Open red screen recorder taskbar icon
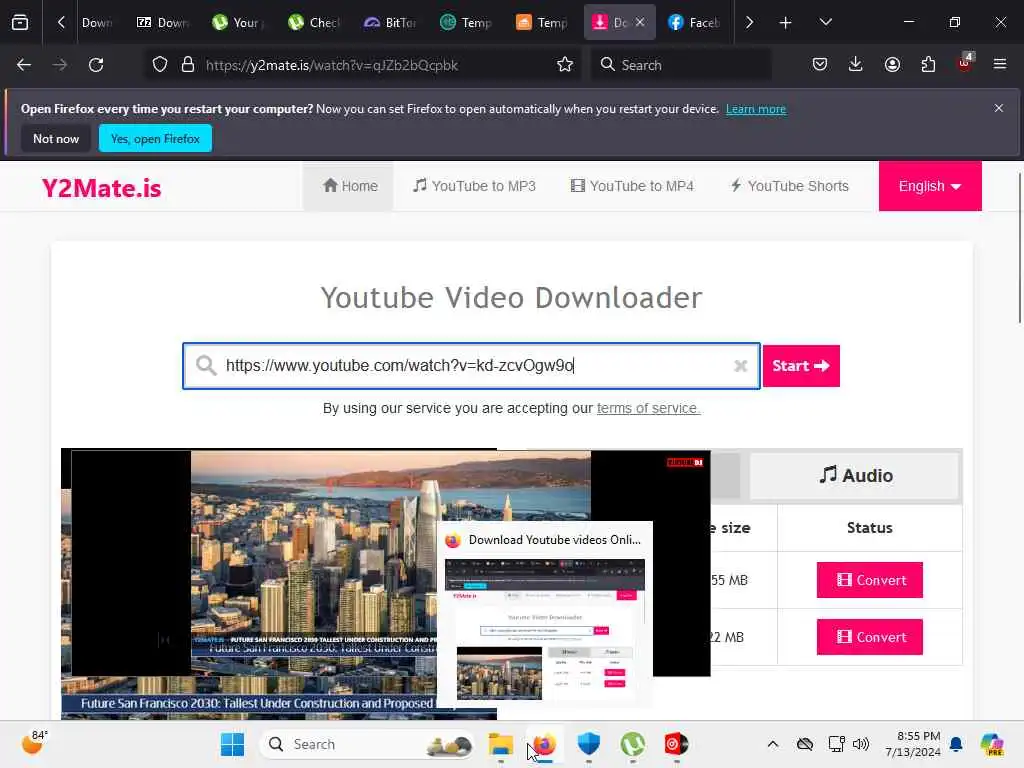The height and width of the screenshot is (768, 1024). (676, 744)
